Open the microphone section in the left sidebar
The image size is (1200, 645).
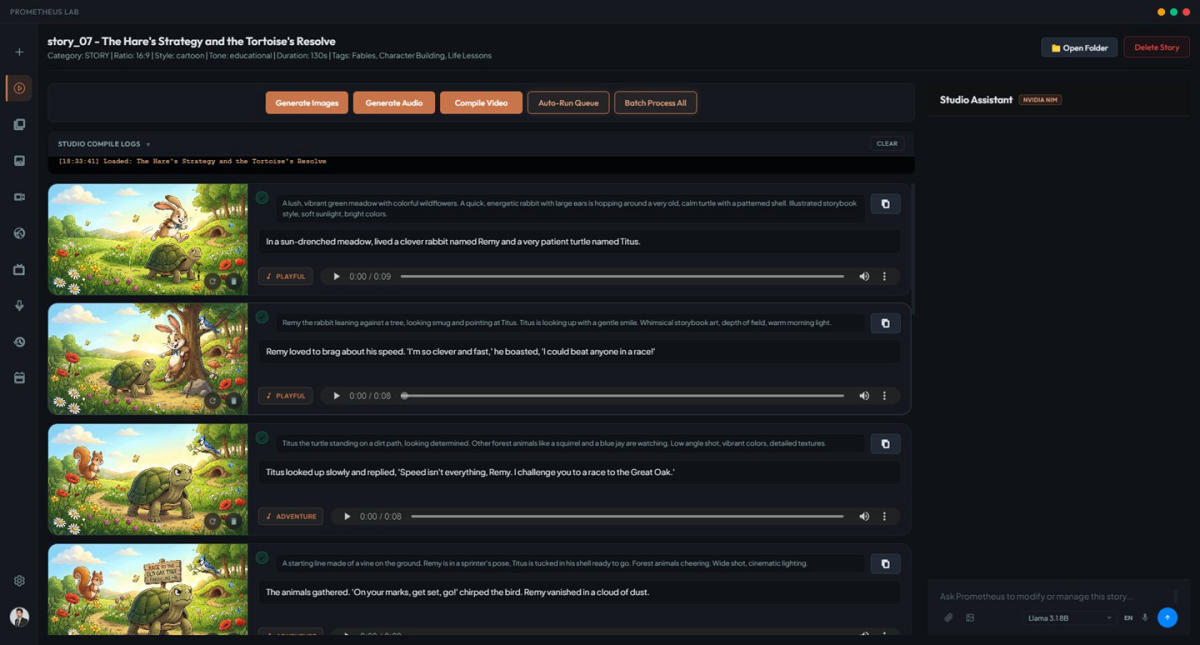[x=19, y=306]
